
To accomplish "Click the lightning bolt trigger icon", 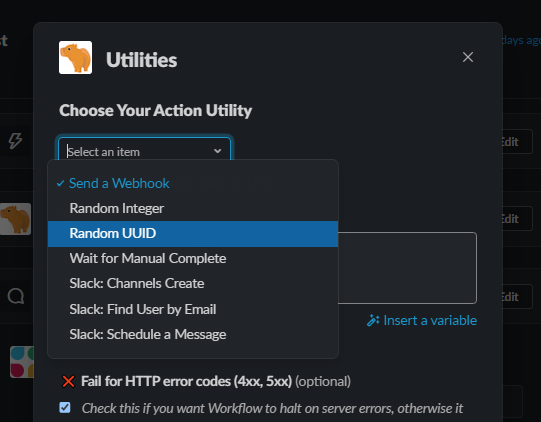I will pos(15,141).
